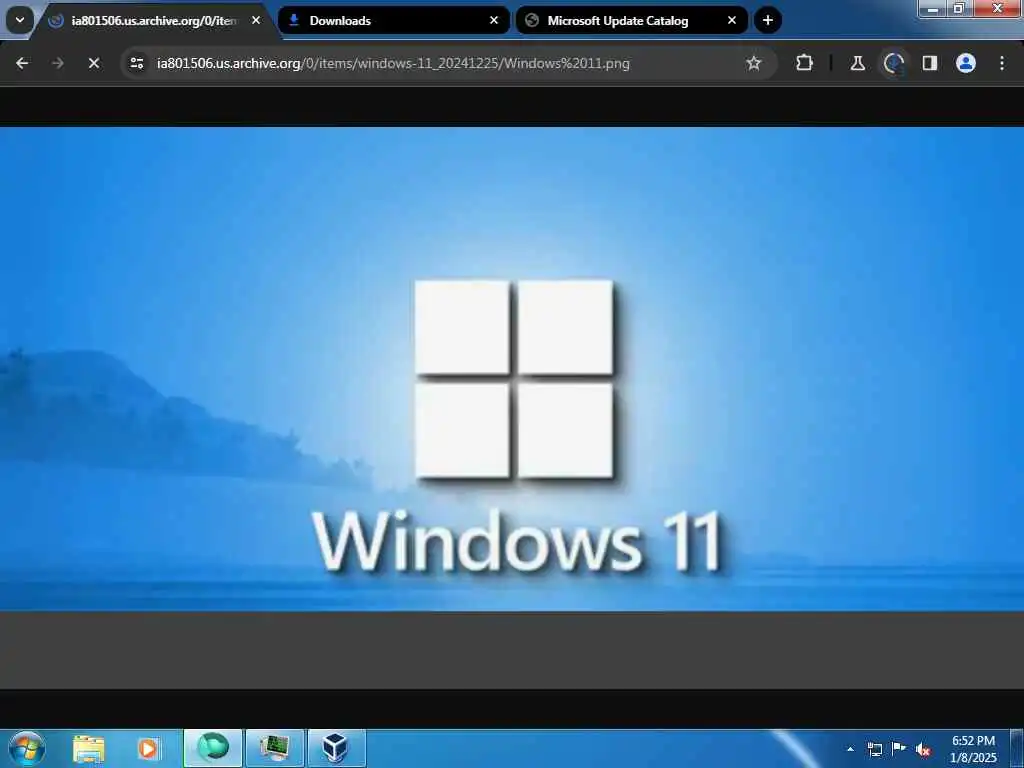Click the circular extension icon beside Labs

893,63
